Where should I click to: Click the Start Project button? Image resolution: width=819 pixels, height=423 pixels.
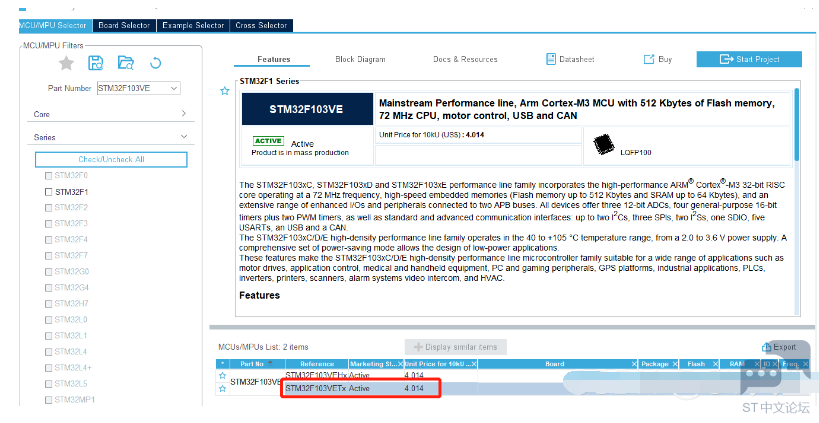click(749, 59)
